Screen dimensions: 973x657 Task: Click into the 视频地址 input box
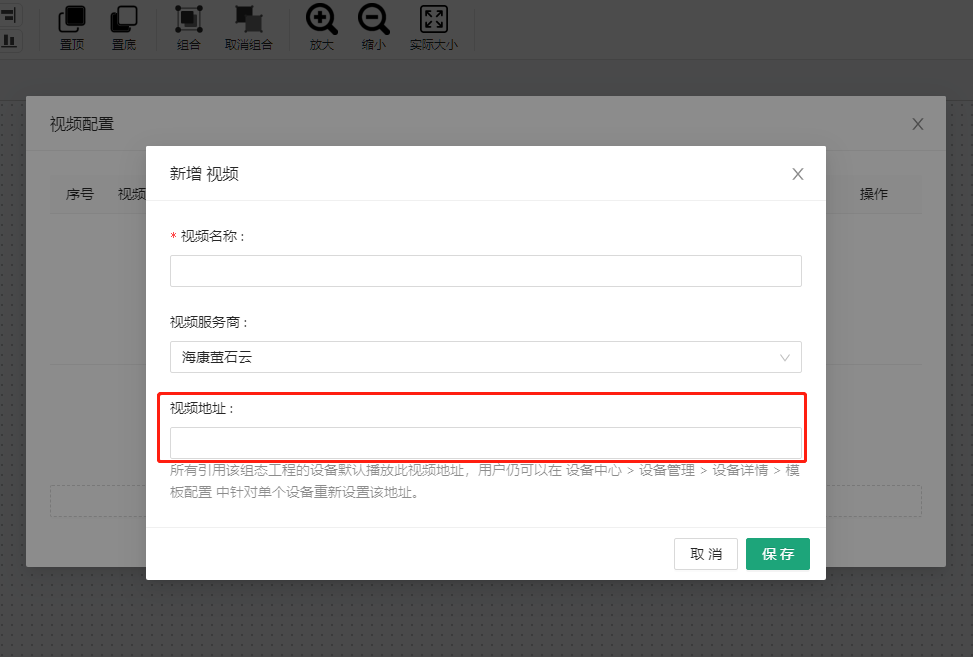pyautogui.click(x=486, y=442)
